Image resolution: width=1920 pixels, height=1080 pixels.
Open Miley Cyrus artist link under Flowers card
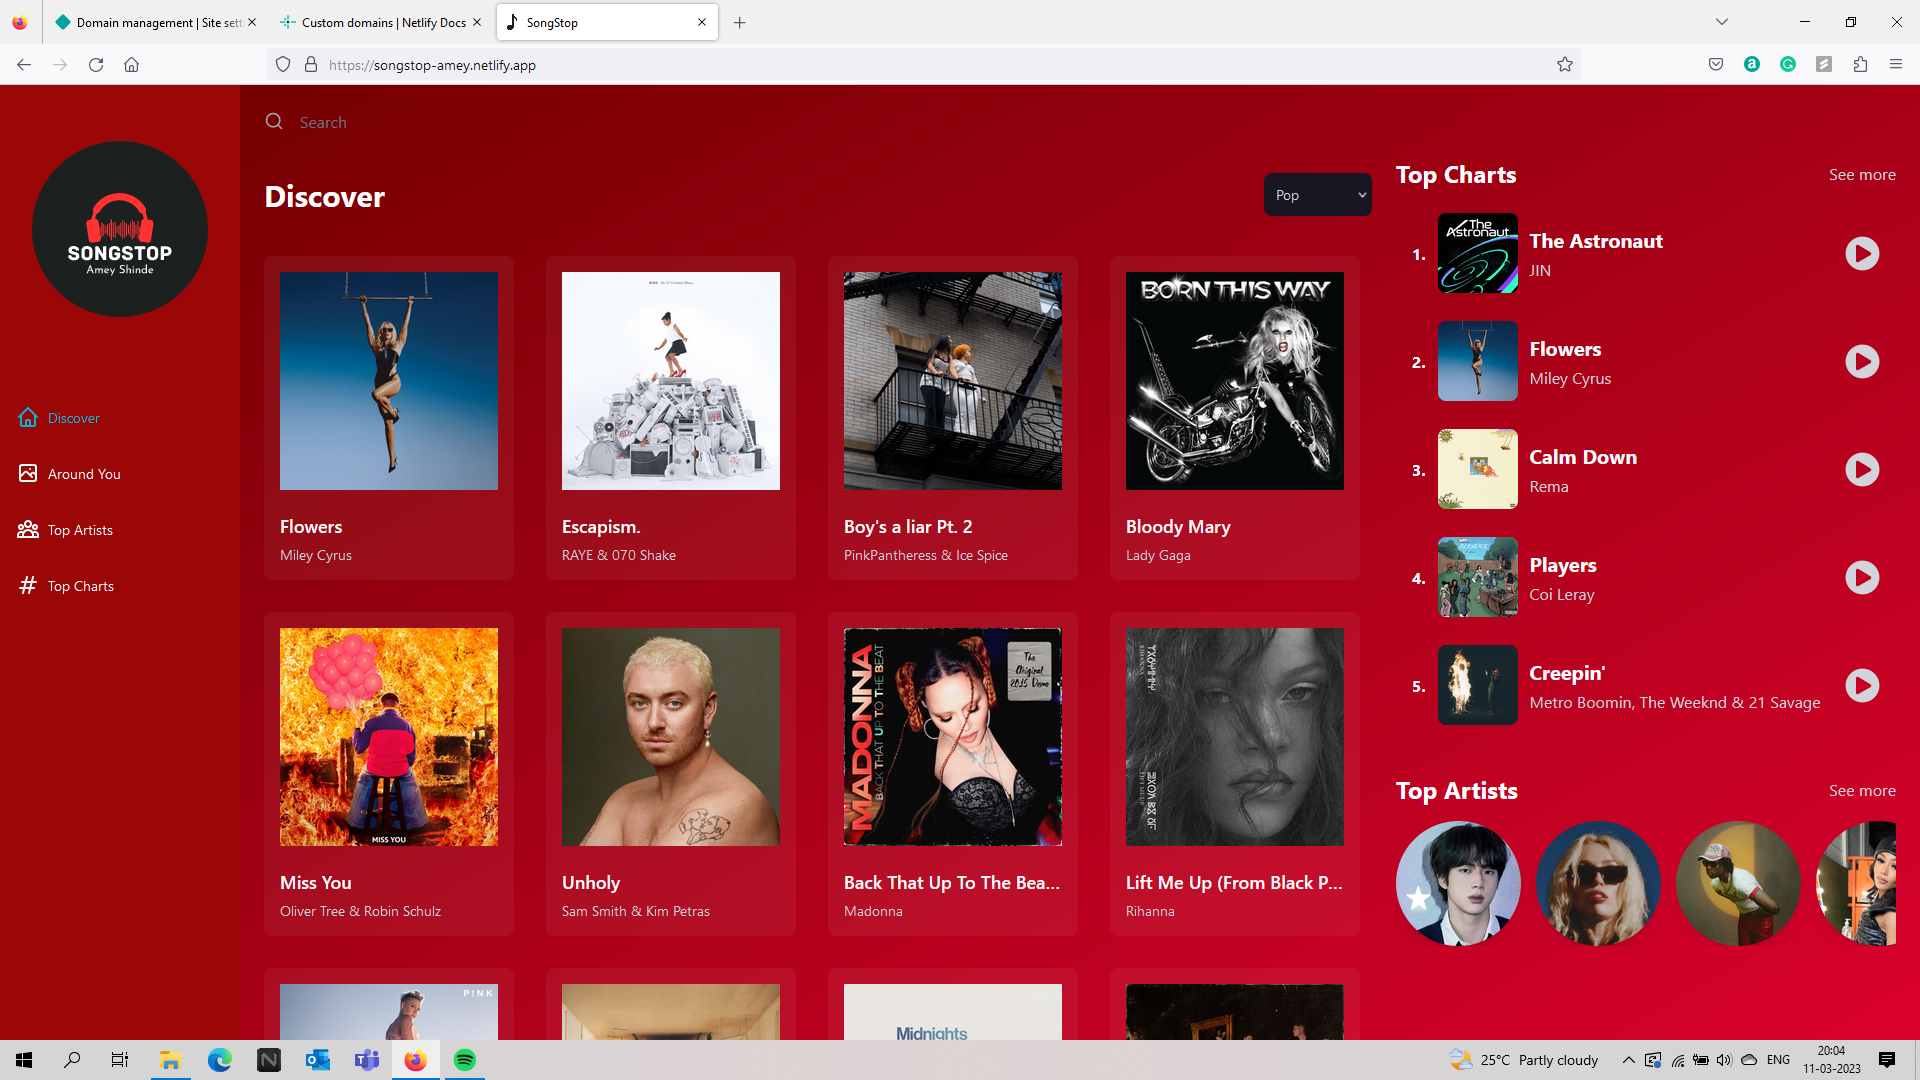click(x=316, y=555)
